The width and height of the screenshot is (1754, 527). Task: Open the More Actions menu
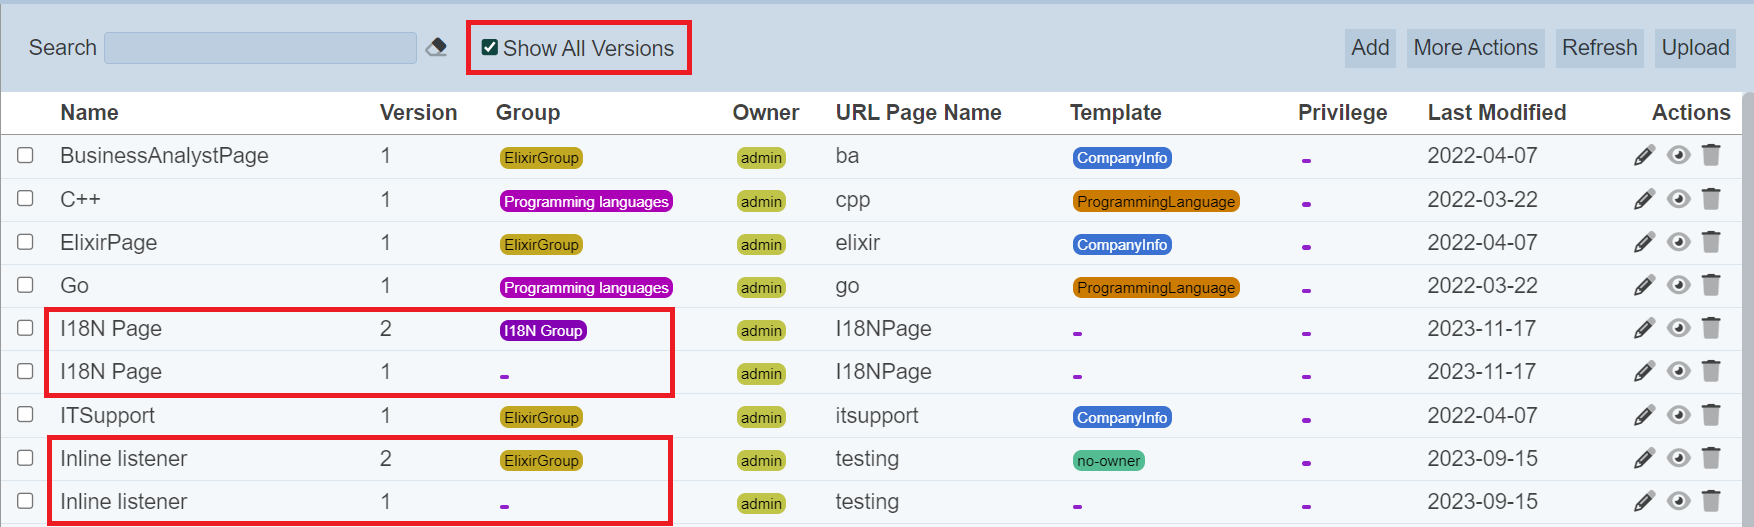[x=1475, y=48]
